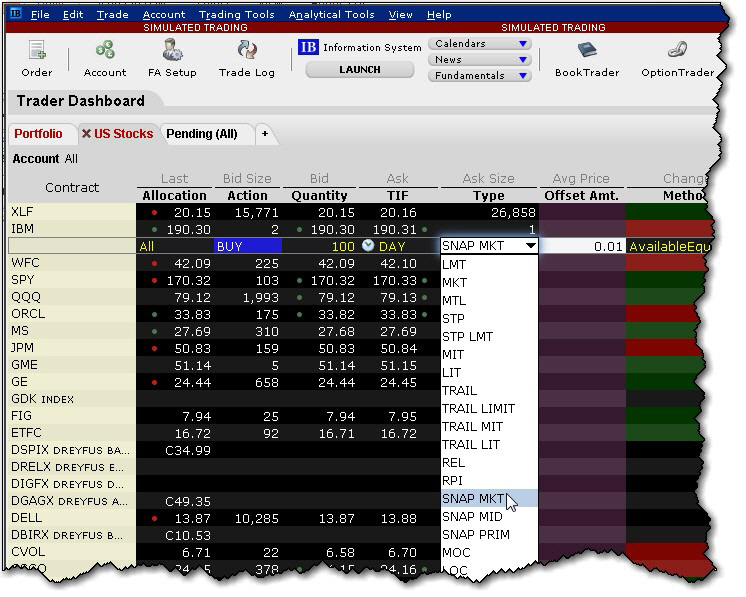Open the Account toolbar icon
The width and height of the screenshot is (746, 597).
coord(105,59)
